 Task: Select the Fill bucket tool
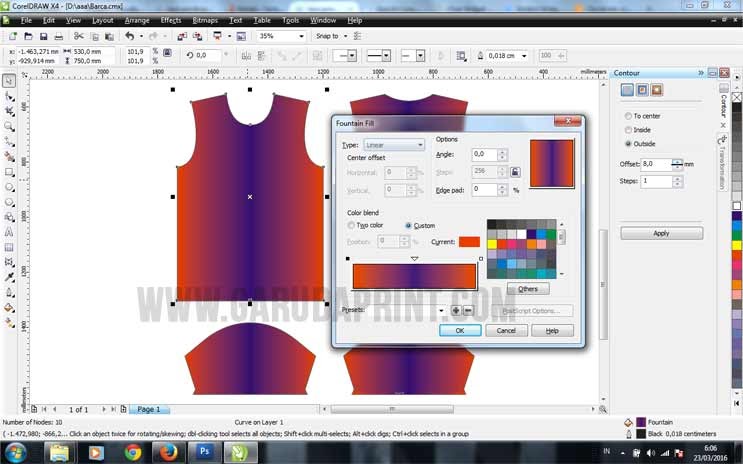coord(9,308)
